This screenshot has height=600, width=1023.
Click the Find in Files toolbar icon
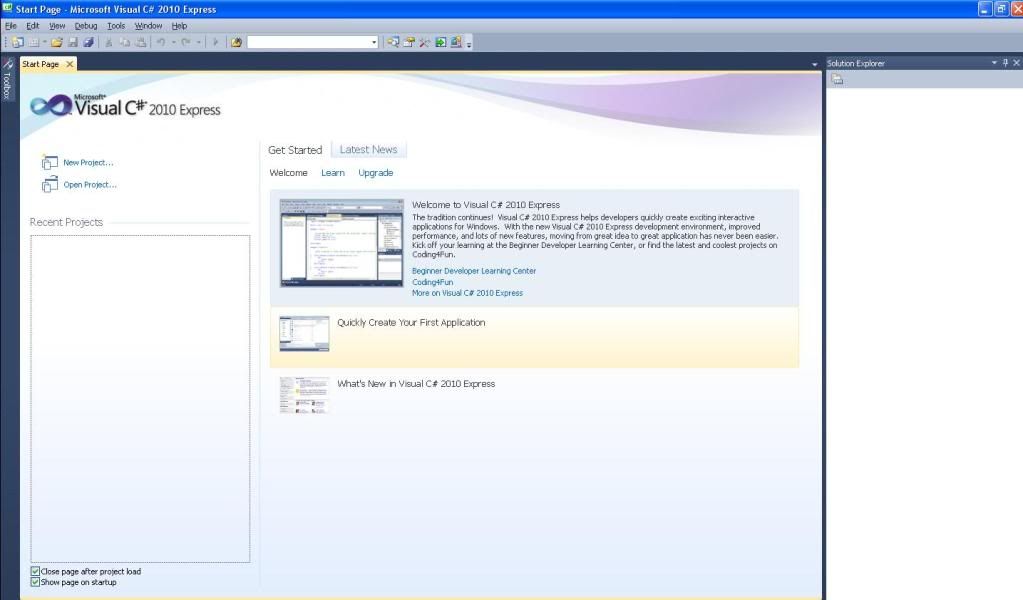click(236, 42)
